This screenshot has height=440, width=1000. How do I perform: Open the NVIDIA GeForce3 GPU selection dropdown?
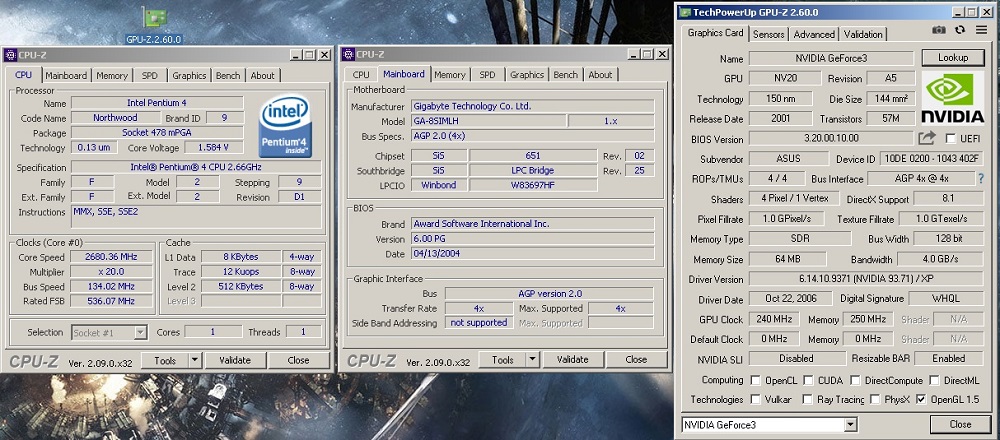[769, 425]
